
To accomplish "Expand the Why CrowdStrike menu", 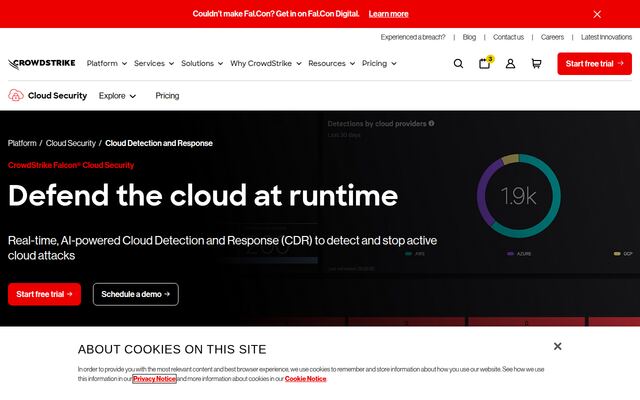I will pyautogui.click(x=266, y=63).
